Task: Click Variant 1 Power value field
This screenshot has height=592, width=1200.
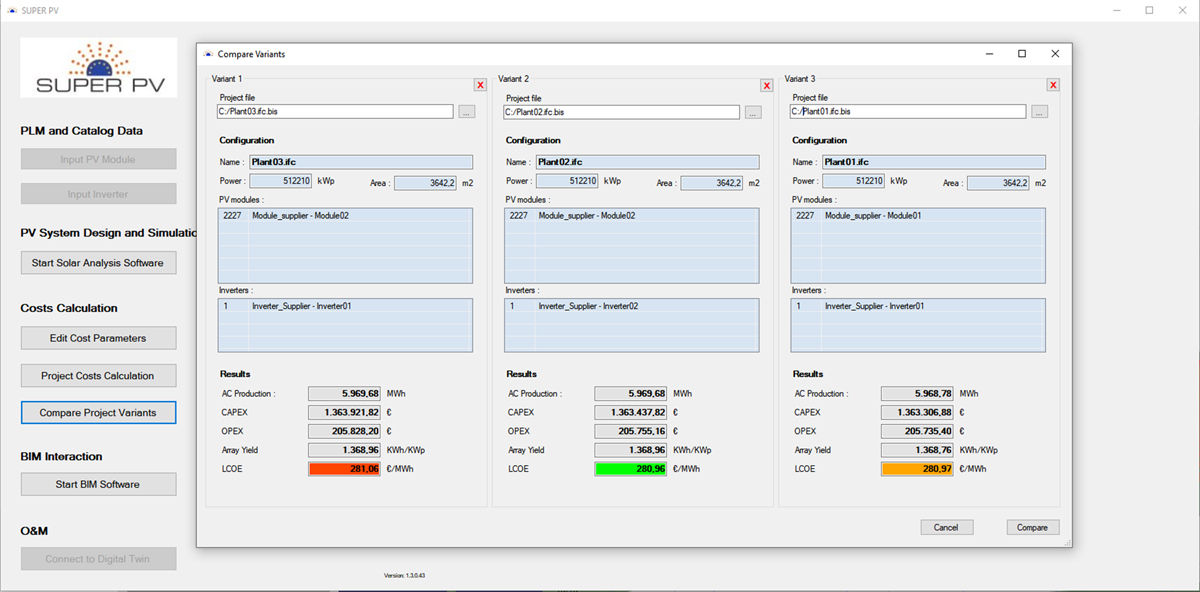Action: pos(281,181)
